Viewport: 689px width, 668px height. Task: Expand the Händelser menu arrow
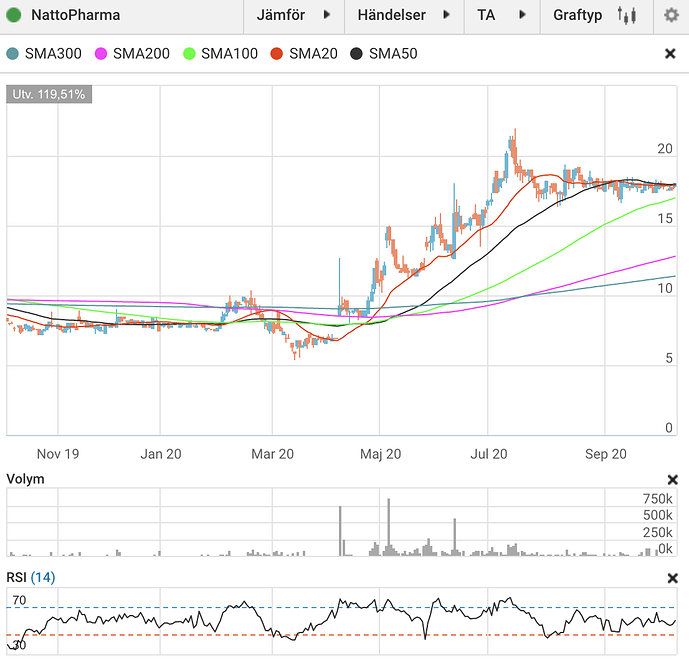coord(446,15)
